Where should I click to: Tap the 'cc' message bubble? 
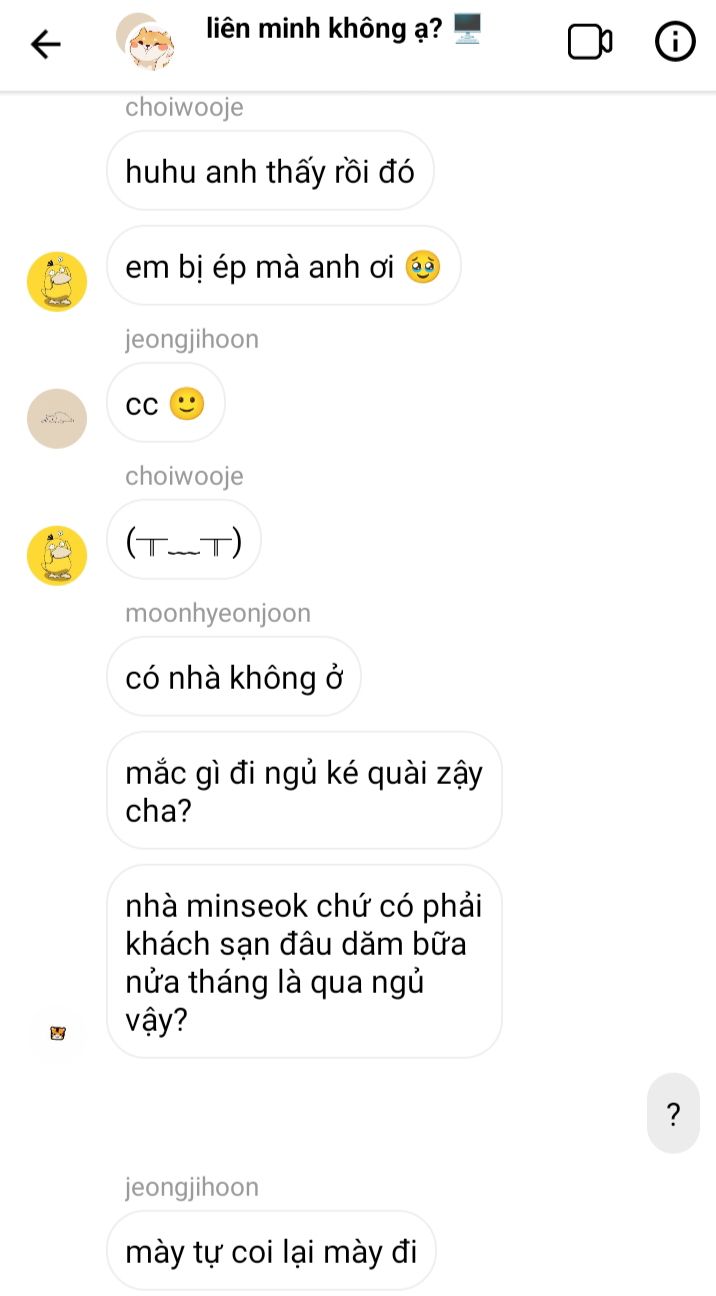(x=165, y=403)
